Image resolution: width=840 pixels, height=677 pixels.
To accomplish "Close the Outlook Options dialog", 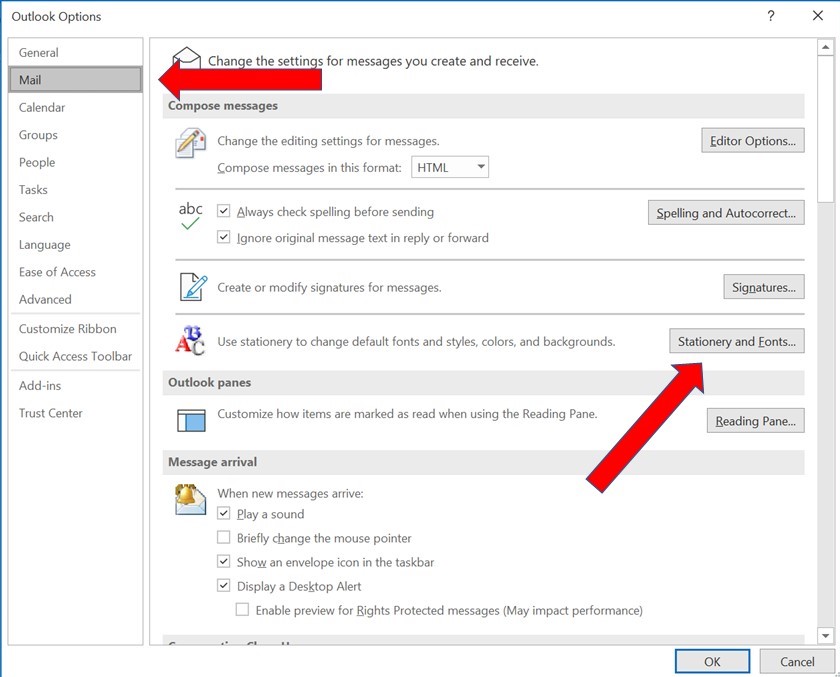I will tap(818, 16).
